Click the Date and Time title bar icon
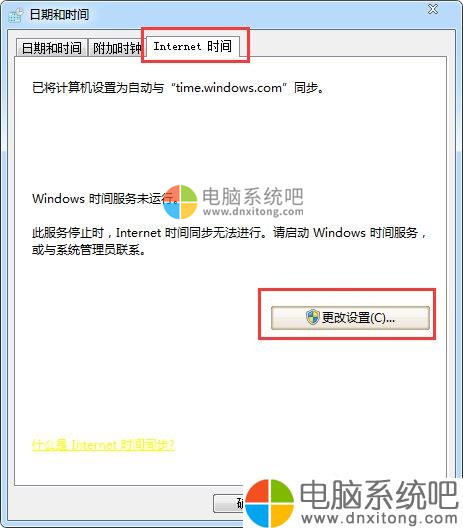 [15, 15]
